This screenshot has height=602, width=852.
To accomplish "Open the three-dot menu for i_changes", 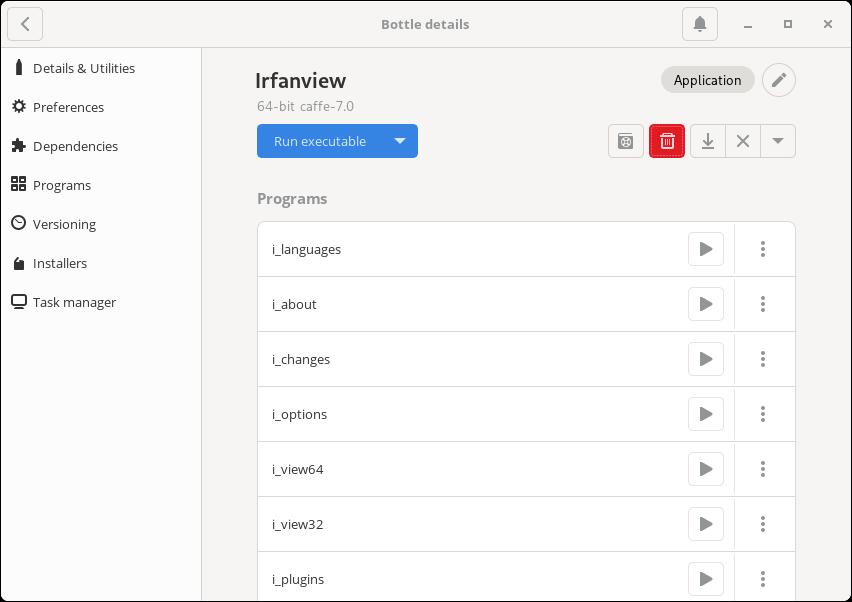I will pyautogui.click(x=763, y=359).
